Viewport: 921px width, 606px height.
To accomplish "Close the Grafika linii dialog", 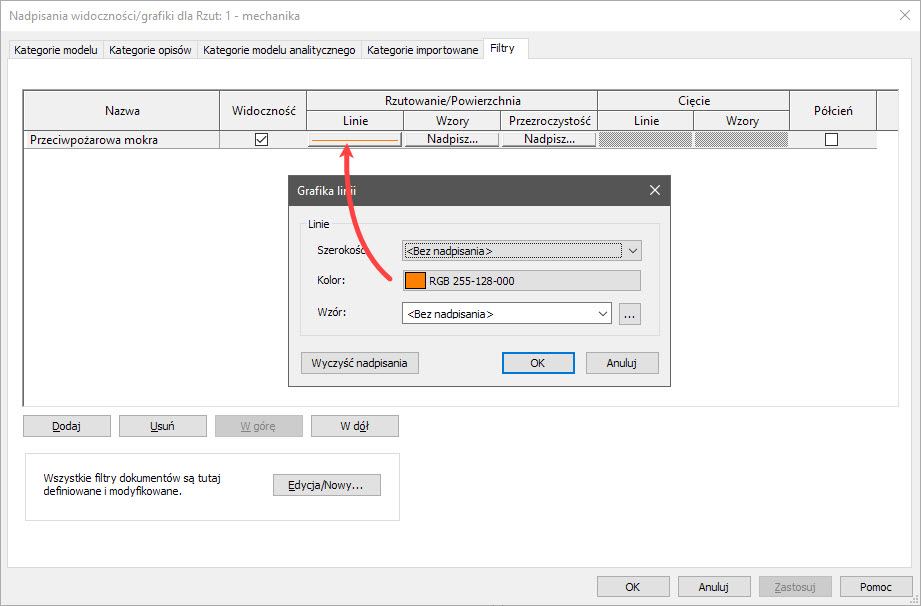I will (x=655, y=190).
